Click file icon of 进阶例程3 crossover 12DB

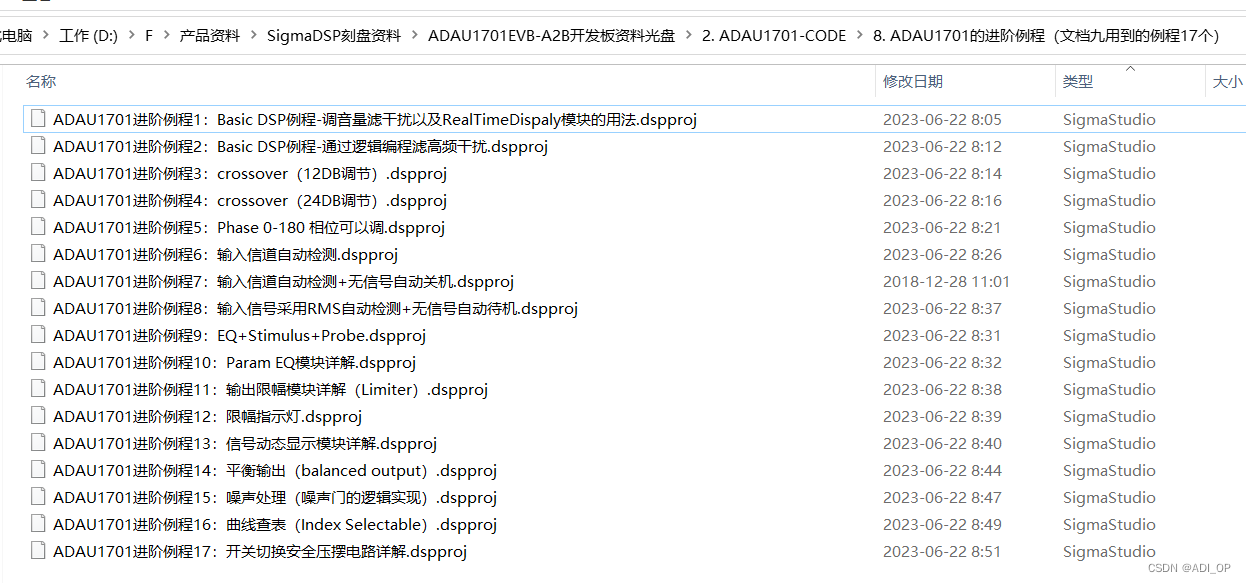point(38,173)
